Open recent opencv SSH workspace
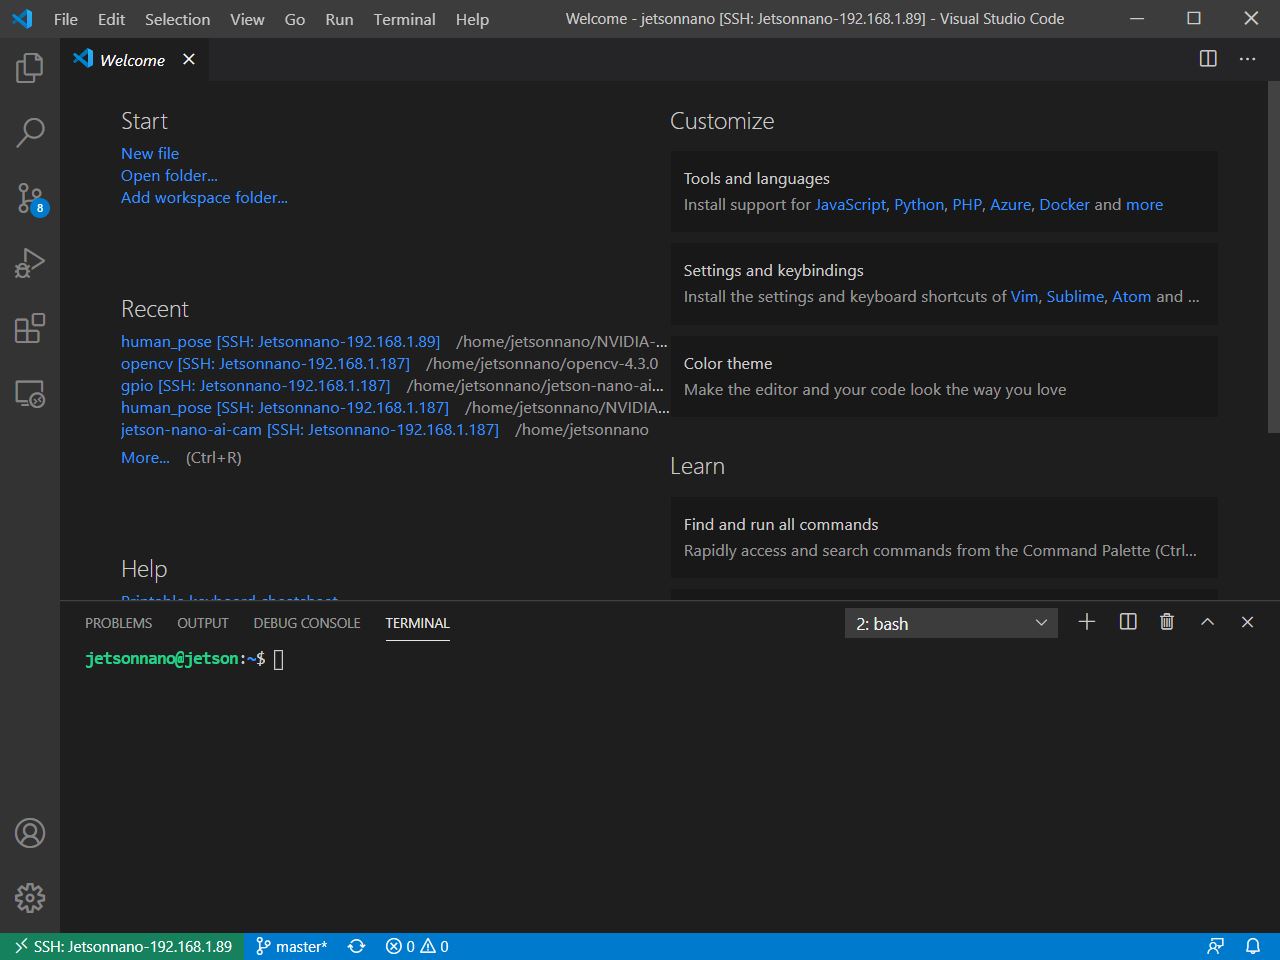Screen dimensions: 1280x960 pos(265,363)
